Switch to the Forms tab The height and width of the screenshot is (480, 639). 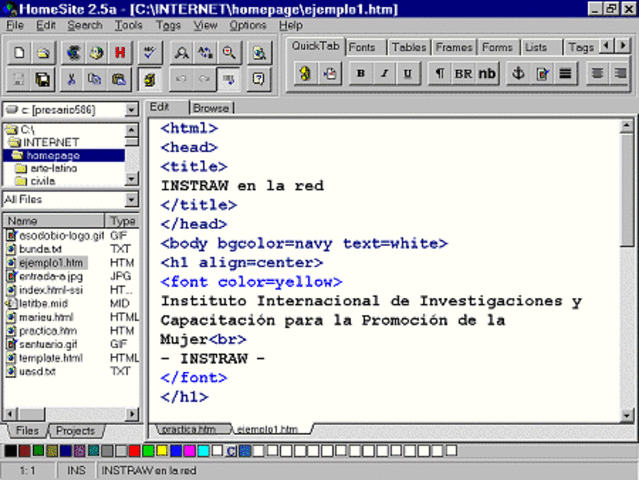pos(497,47)
